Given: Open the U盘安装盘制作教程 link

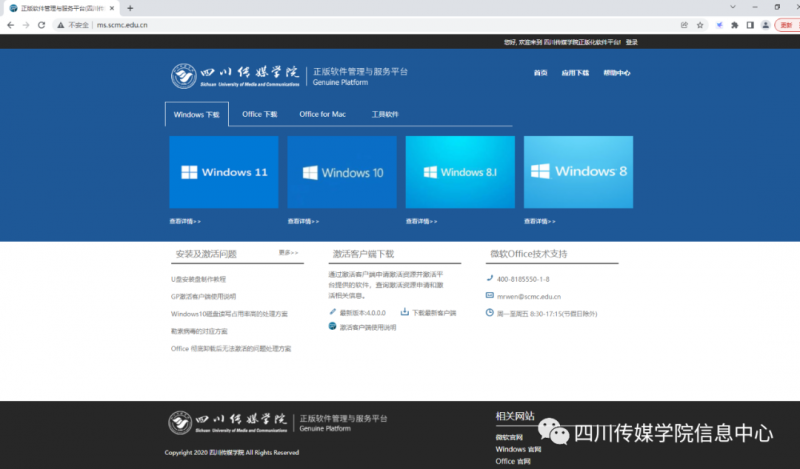Looking at the screenshot, I should (x=198, y=279).
